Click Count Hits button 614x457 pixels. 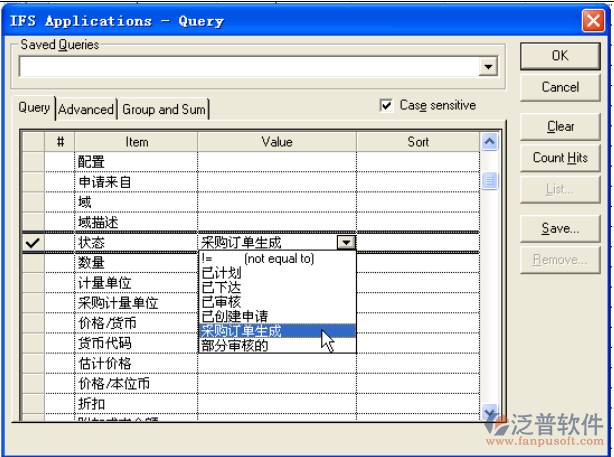pyautogui.click(x=560, y=158)
